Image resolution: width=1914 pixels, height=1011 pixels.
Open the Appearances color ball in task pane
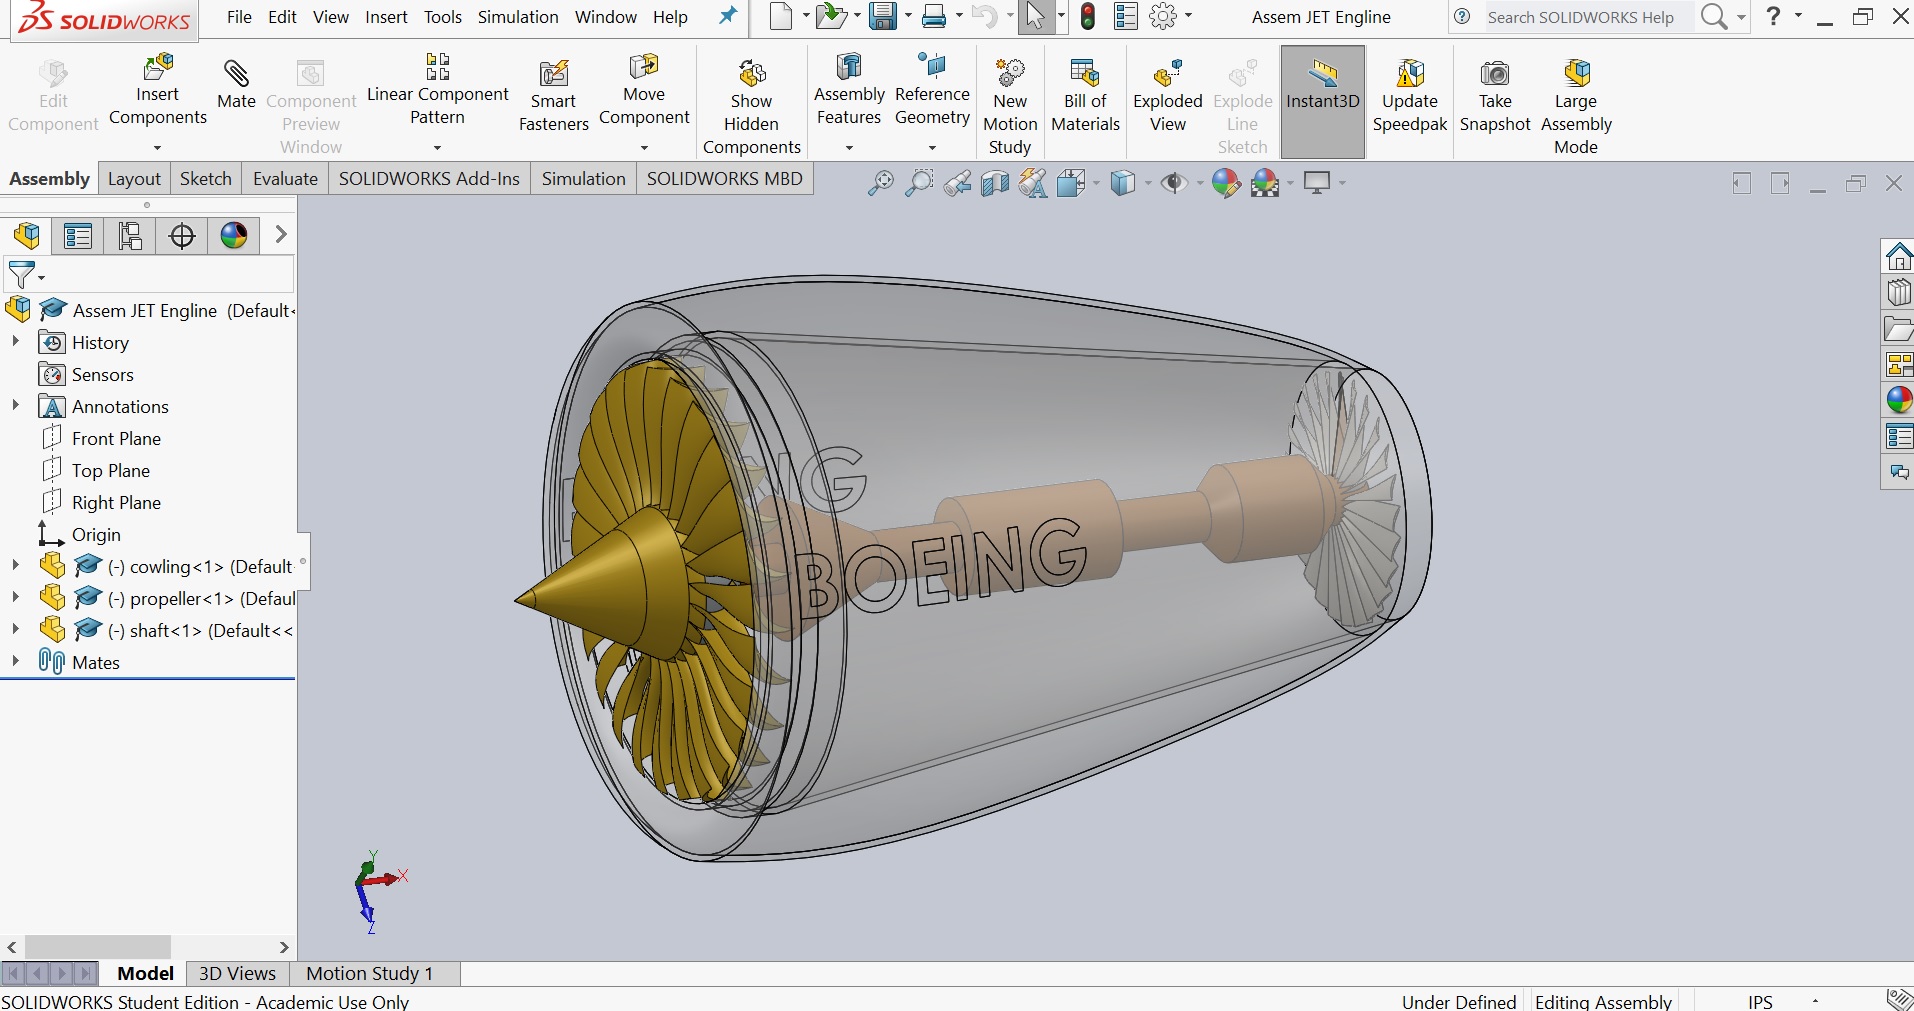tap(1899, 400)
